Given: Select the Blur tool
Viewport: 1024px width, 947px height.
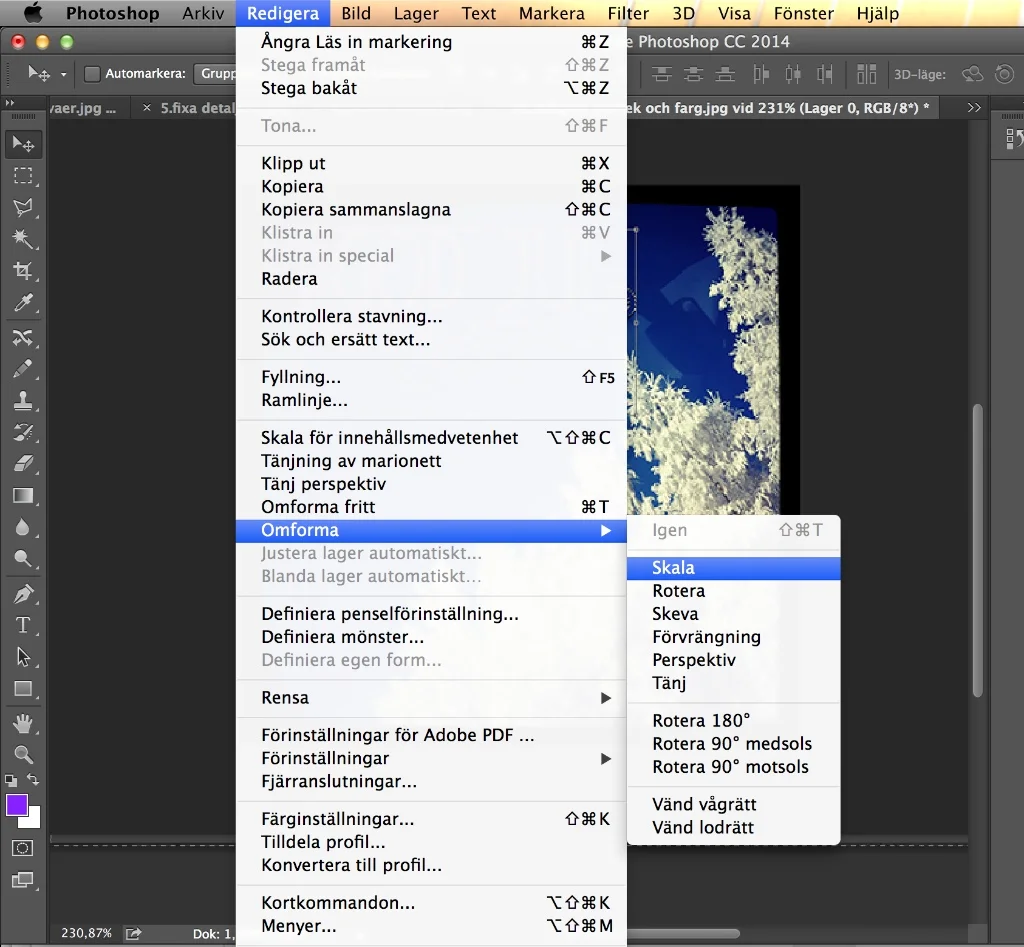Looking at the screenshot, I should pos(24,527).
